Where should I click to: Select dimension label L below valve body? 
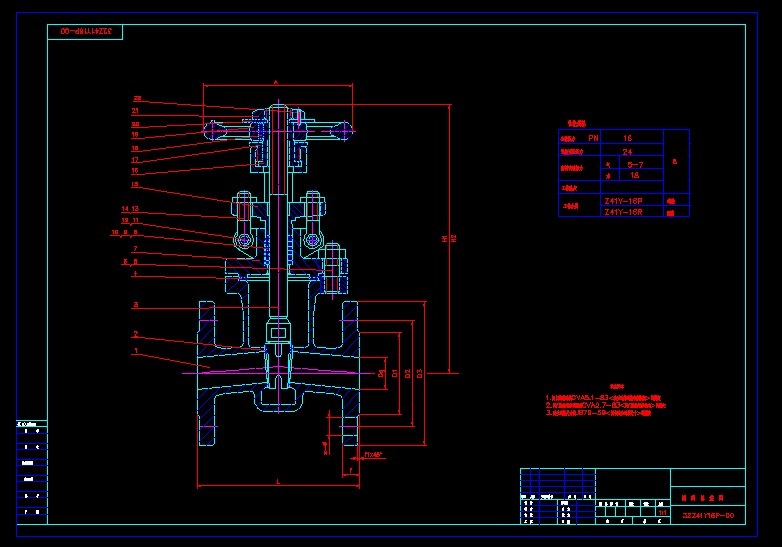tap(277, 483)
